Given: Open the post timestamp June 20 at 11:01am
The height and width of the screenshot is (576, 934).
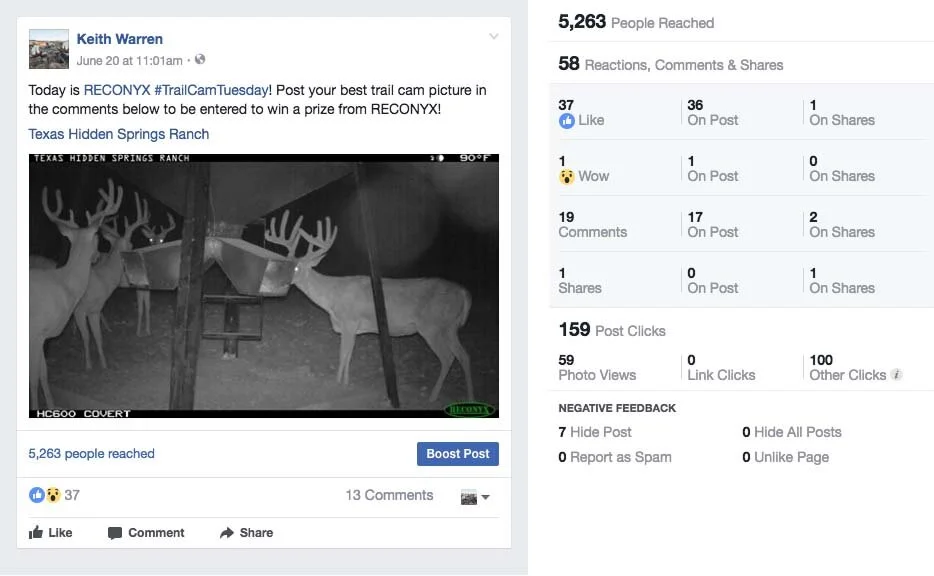Looking at the screenshot, I should tap(129, 61).
